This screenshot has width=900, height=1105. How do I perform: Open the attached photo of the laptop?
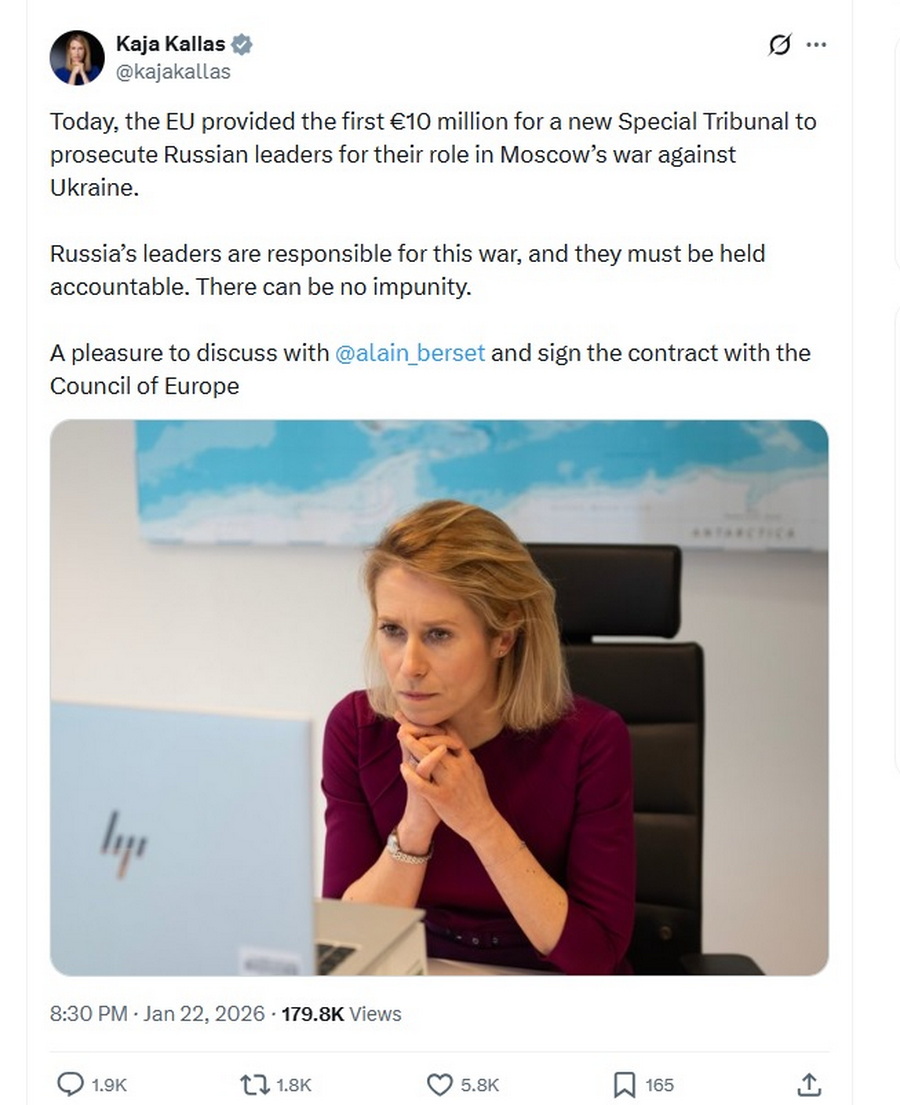click(x=439, y=698)
